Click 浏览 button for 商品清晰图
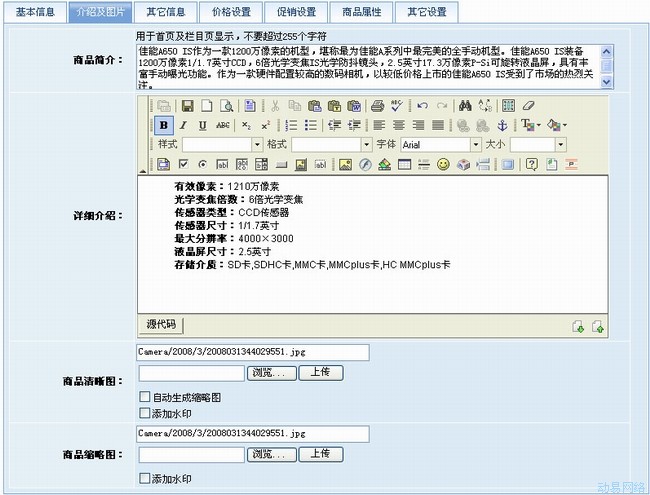 click(272, 373)
